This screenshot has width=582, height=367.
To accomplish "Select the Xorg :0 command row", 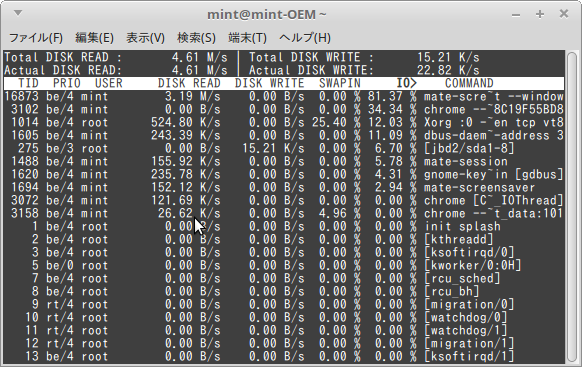I will pyautogui.click(x=284, y=122).
